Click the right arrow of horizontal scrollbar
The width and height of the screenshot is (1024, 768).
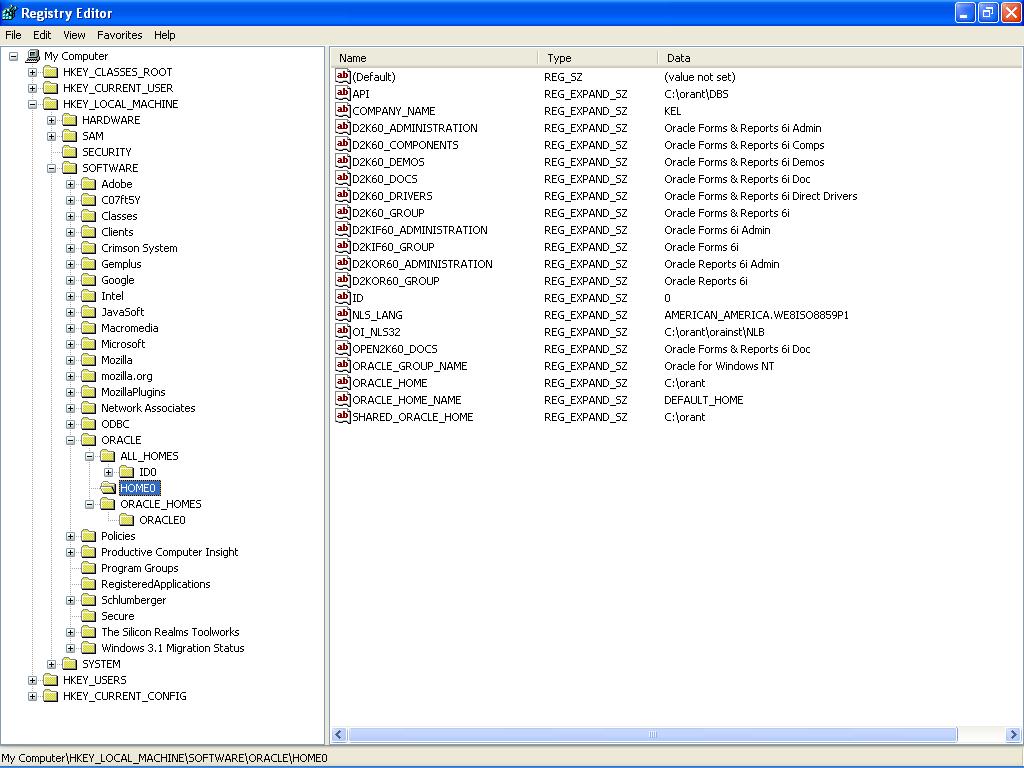tap(1013, 735)
